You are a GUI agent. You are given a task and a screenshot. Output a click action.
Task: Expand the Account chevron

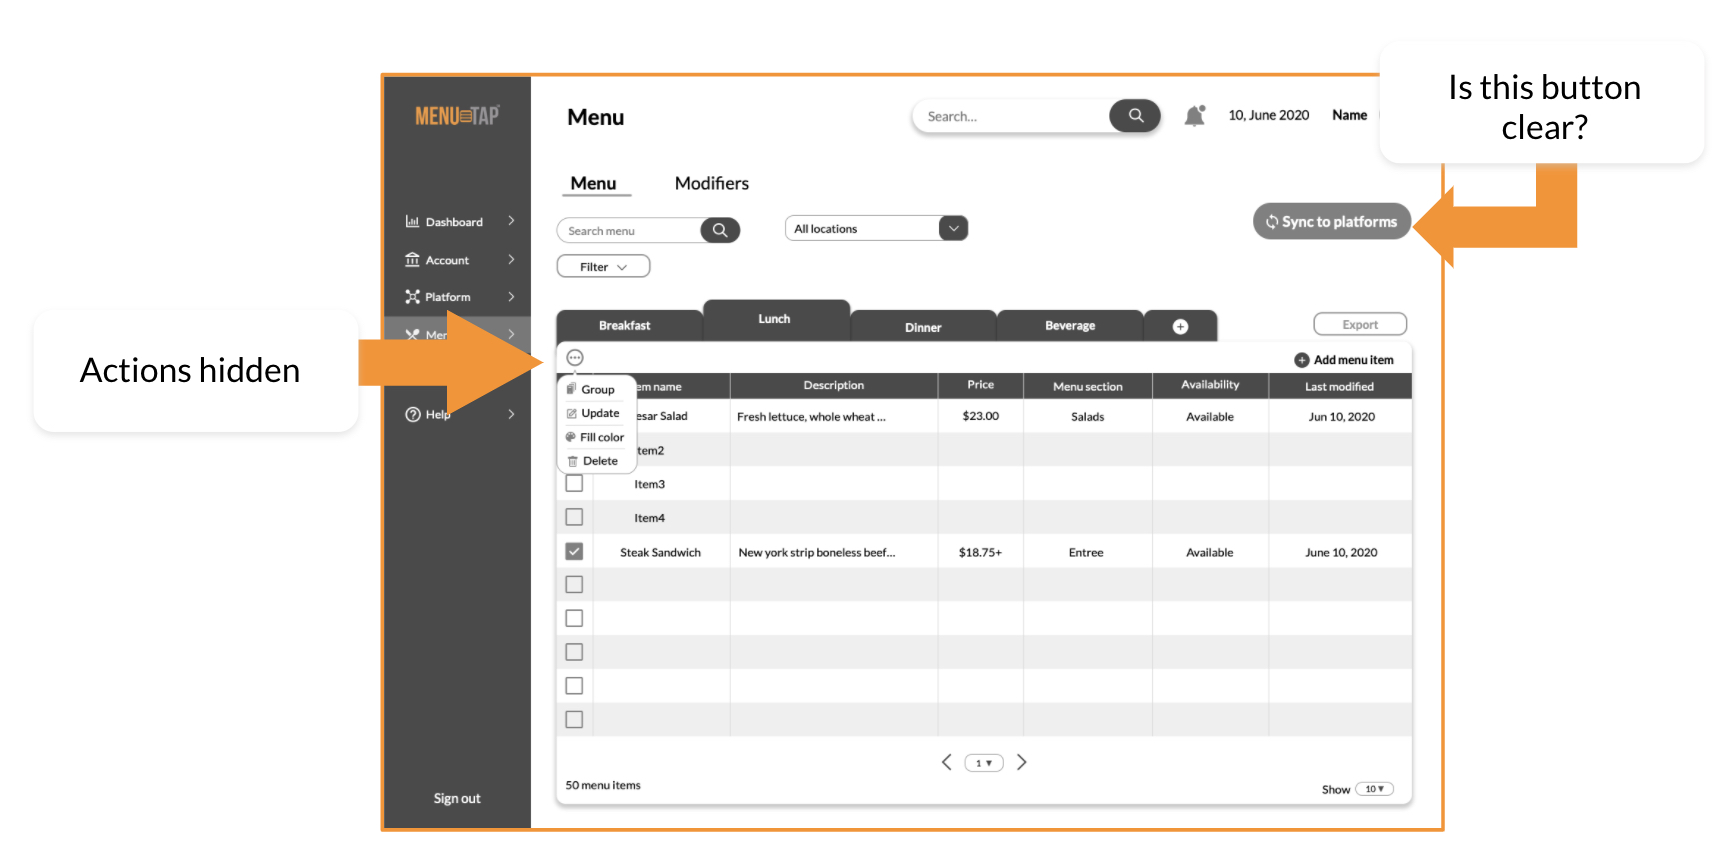[x=511, y=259]
